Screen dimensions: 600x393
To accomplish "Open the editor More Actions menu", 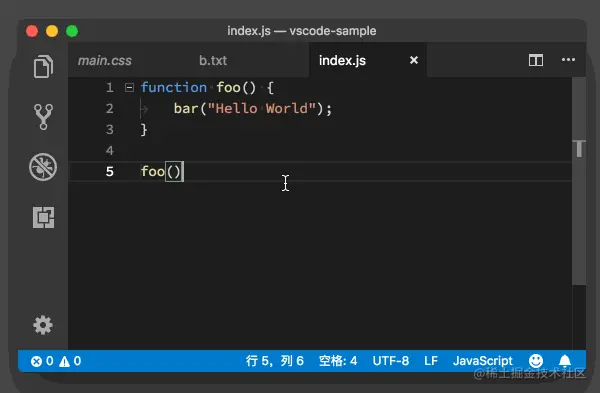I will coord(568,60).
